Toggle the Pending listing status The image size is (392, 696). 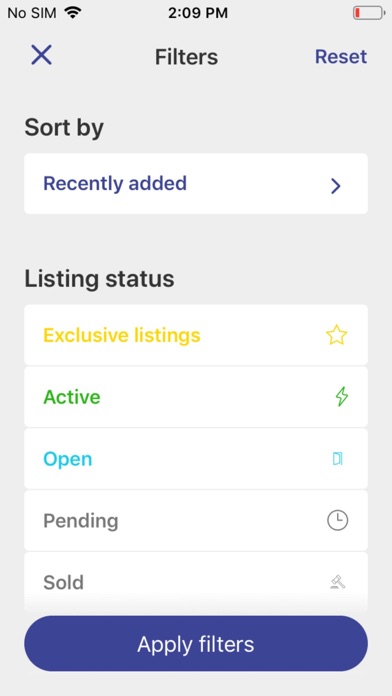pos(196,520)
